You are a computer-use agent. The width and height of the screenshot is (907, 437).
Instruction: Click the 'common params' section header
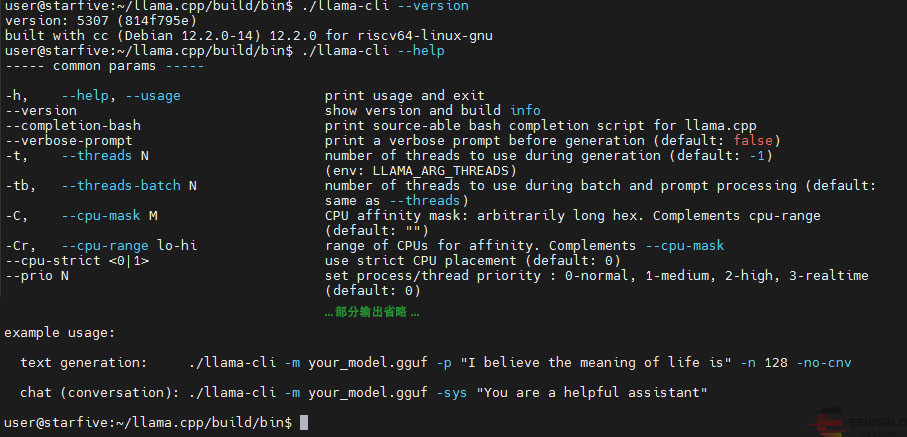click(x=104, y=66)
